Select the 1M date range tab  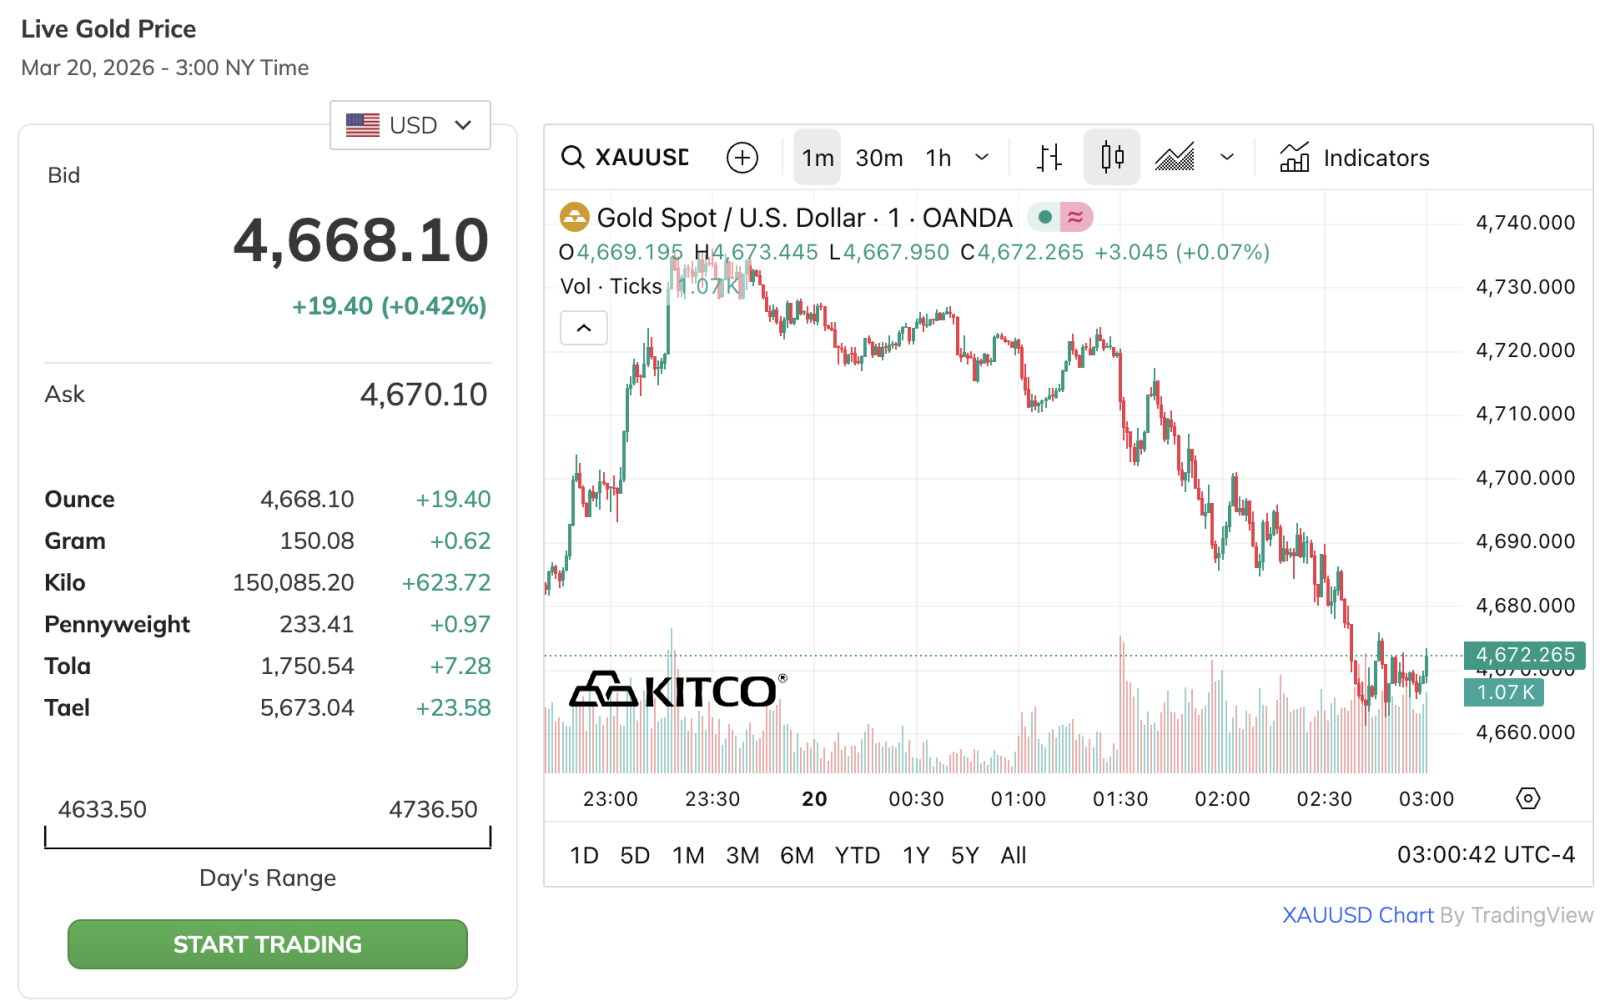(688, 855)
